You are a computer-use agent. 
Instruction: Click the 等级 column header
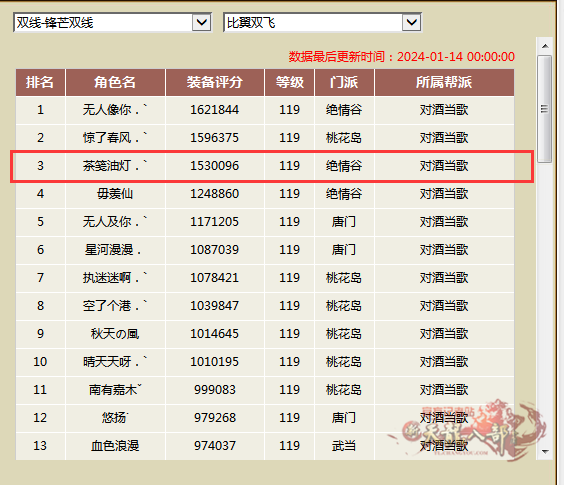pyautogui.click(x=290, y=82)
